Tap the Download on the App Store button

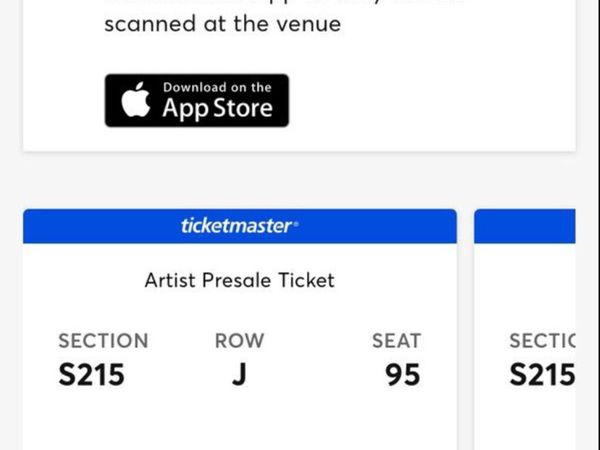197,100
